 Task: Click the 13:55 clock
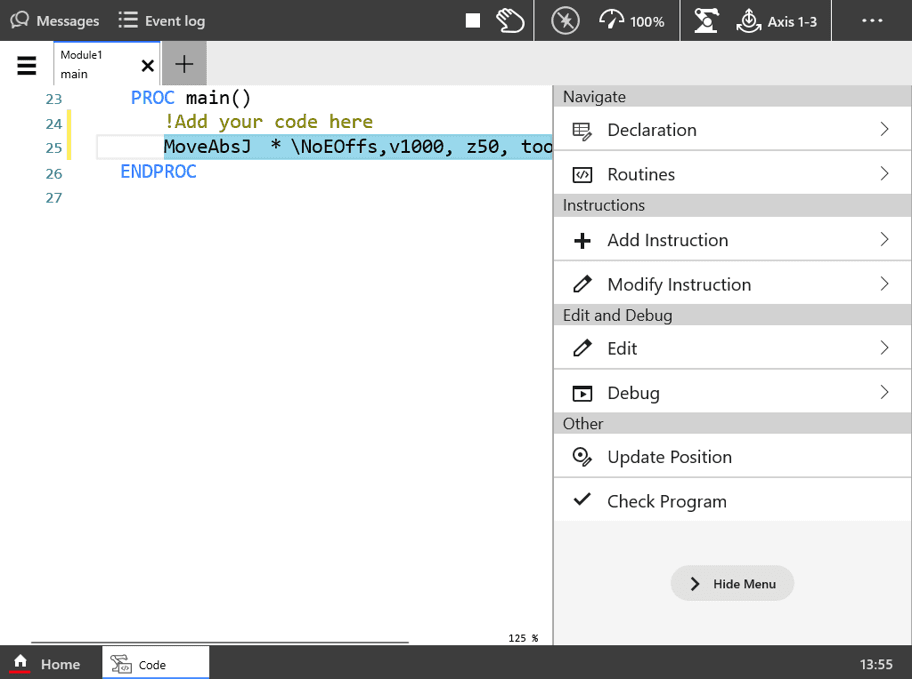click(x=876, y=664)
